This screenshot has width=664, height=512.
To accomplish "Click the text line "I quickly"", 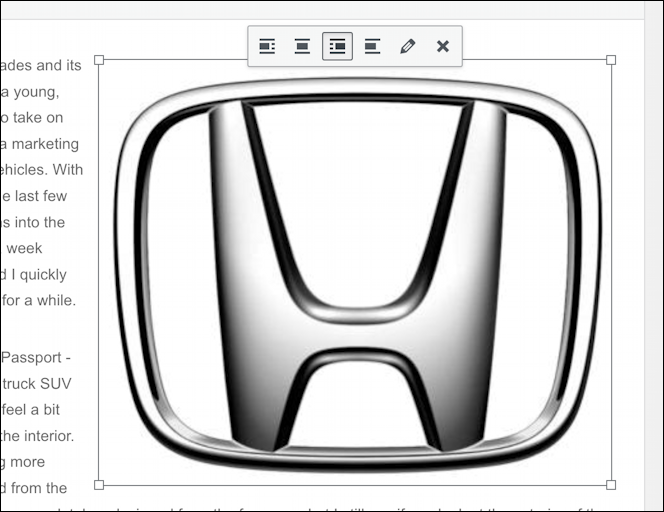I will (x=39, y=274).
